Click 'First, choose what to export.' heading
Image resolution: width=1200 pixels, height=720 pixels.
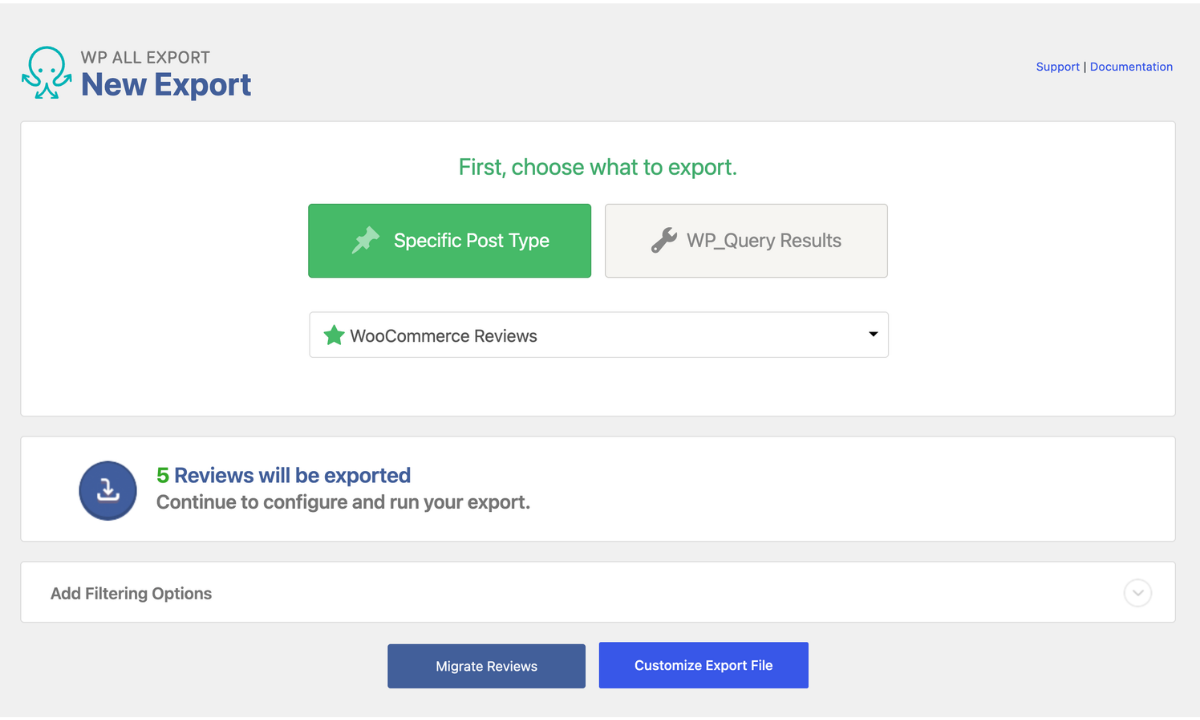(598, 168)
